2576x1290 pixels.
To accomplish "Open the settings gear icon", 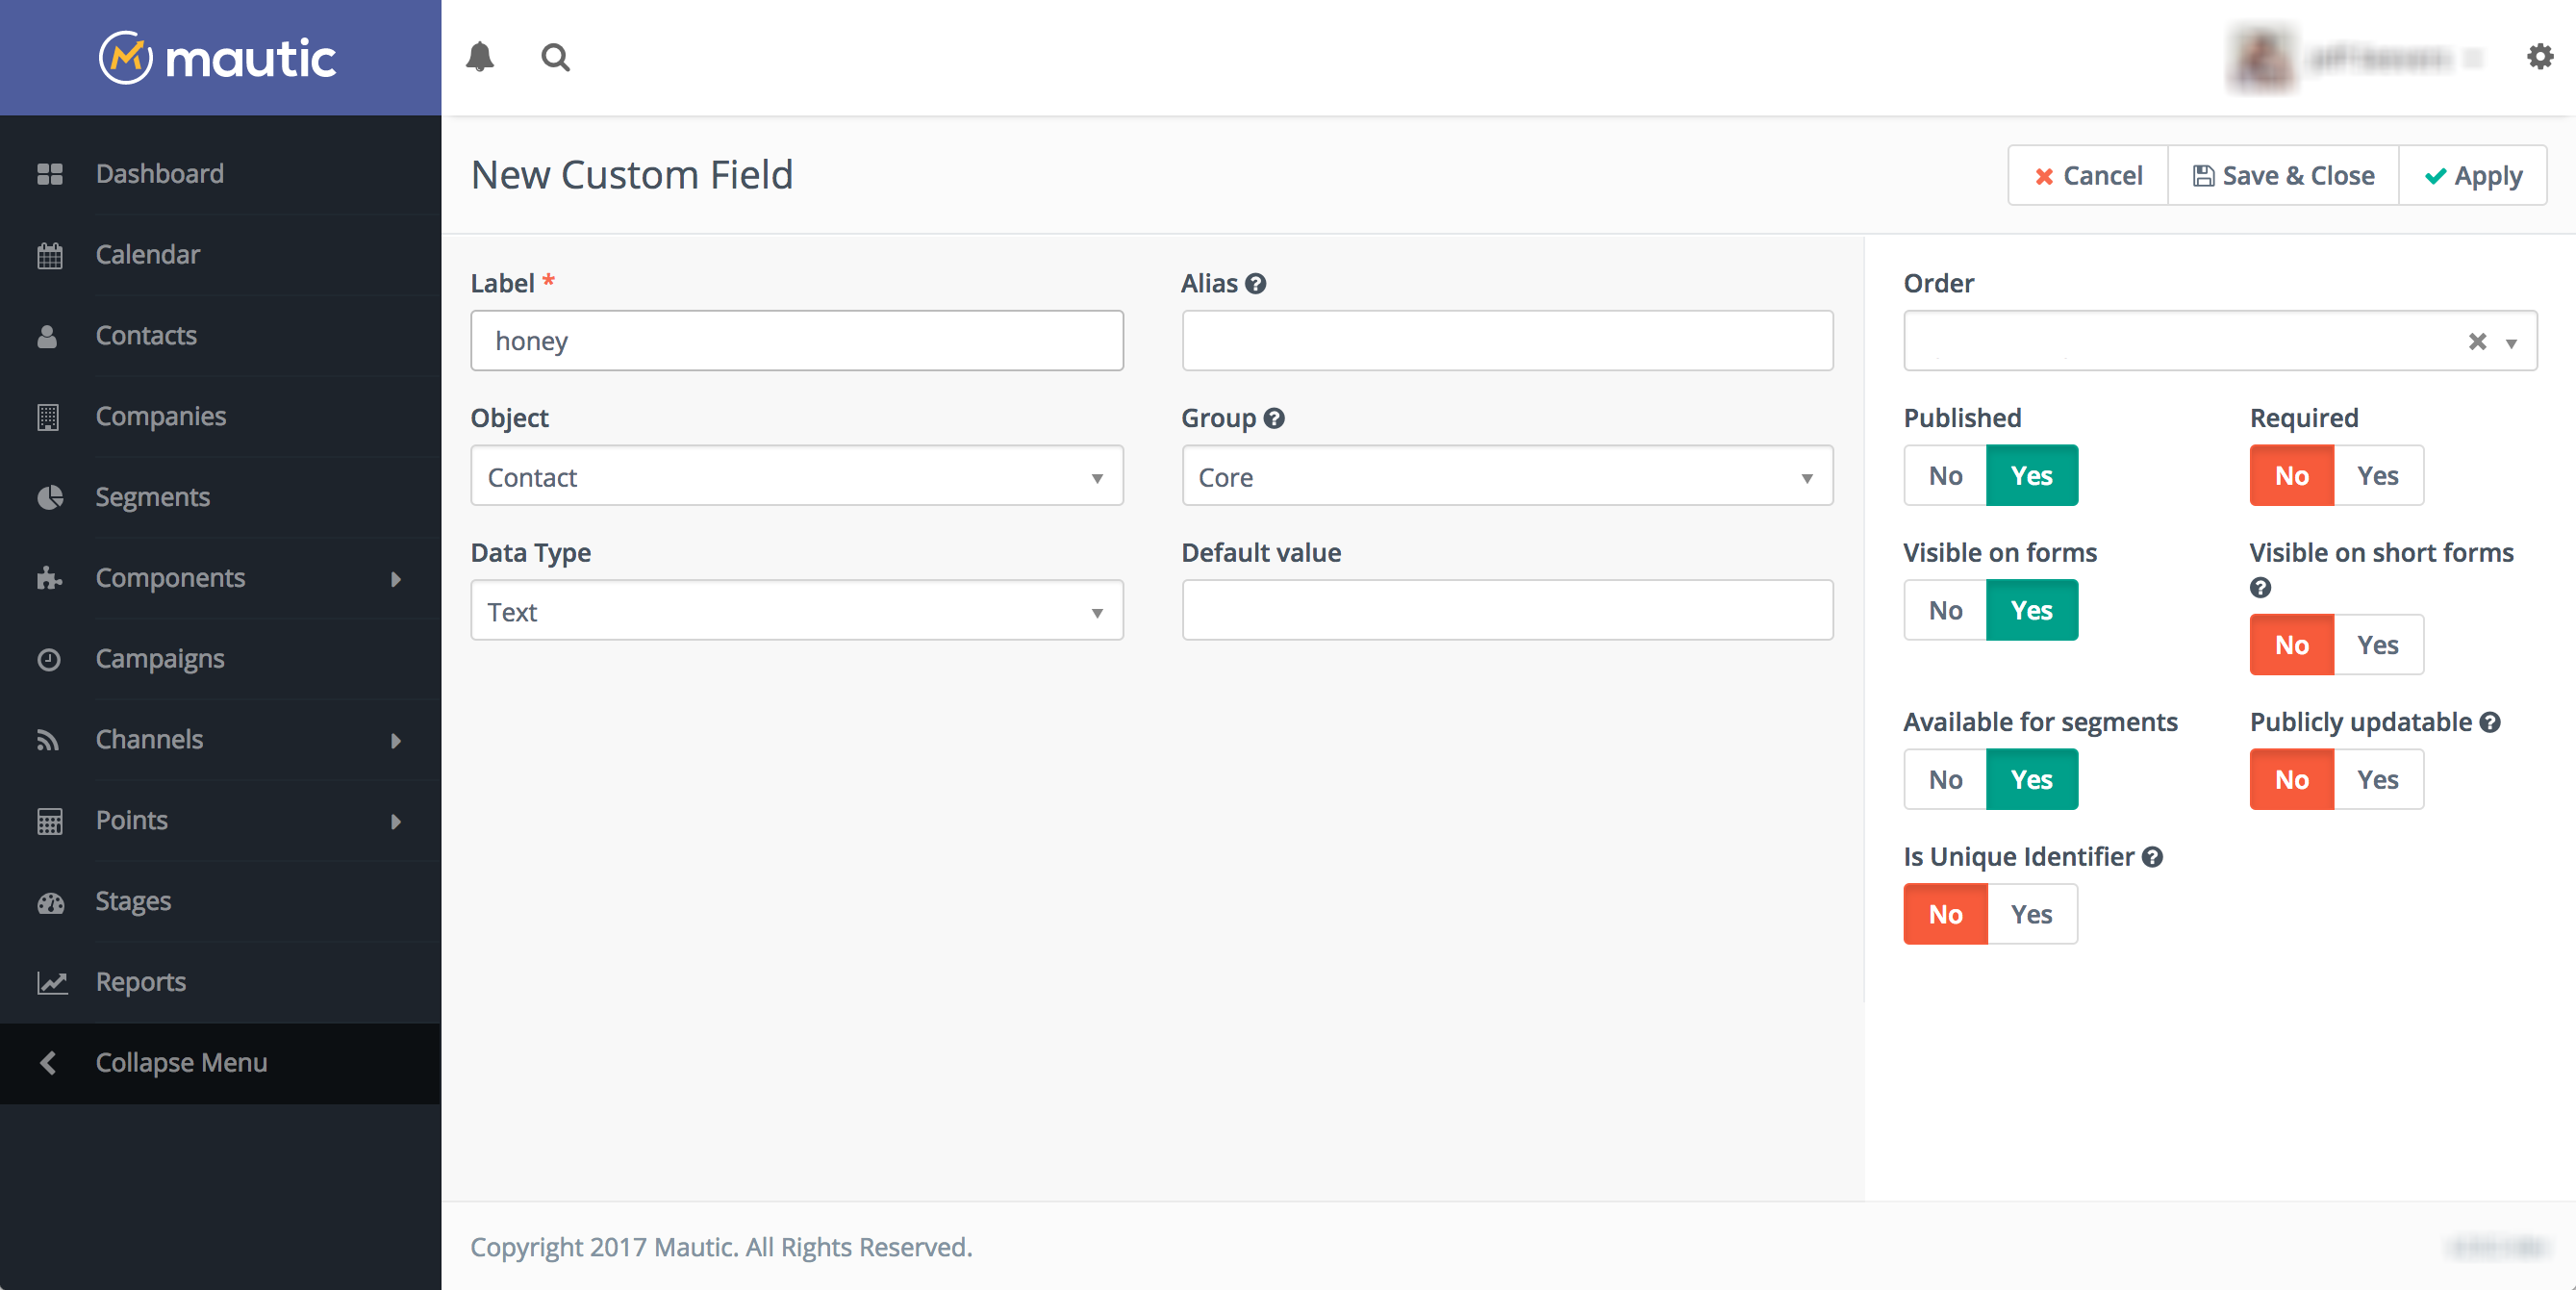I will pyautogui.click(x=2540, y=57).
